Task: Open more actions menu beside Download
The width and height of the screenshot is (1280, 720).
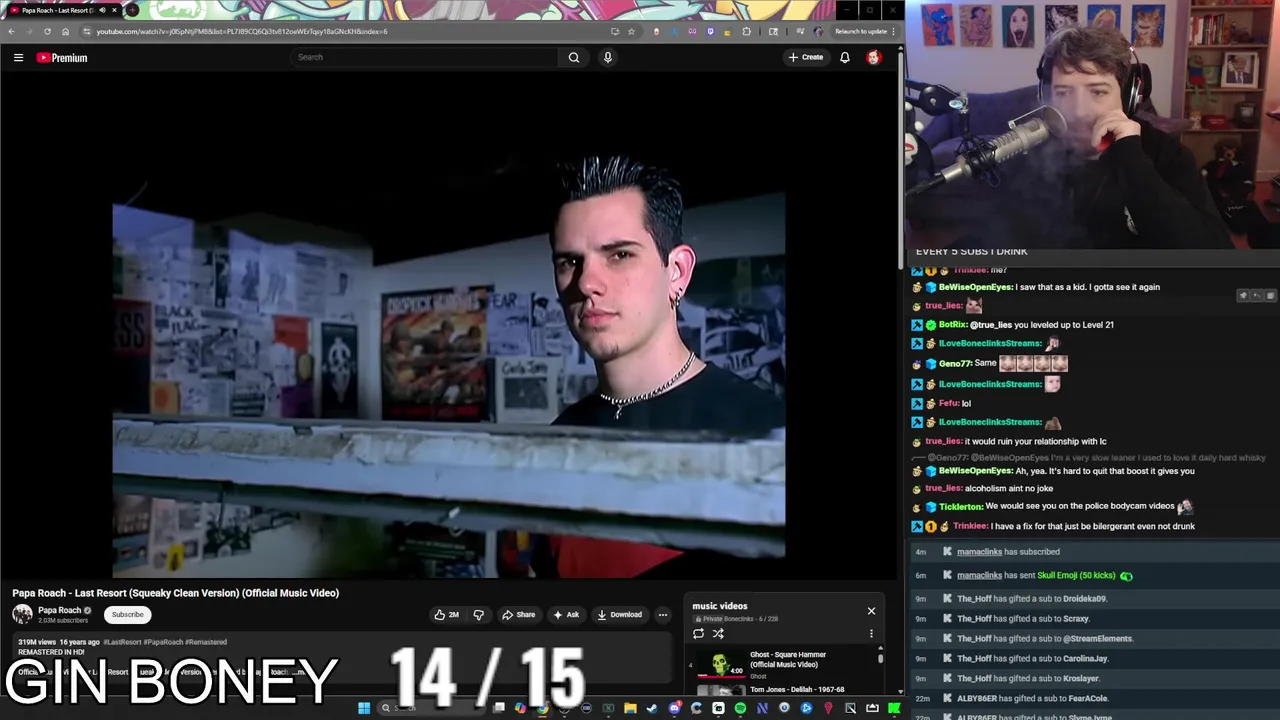Action: click(x=663, y=615)
